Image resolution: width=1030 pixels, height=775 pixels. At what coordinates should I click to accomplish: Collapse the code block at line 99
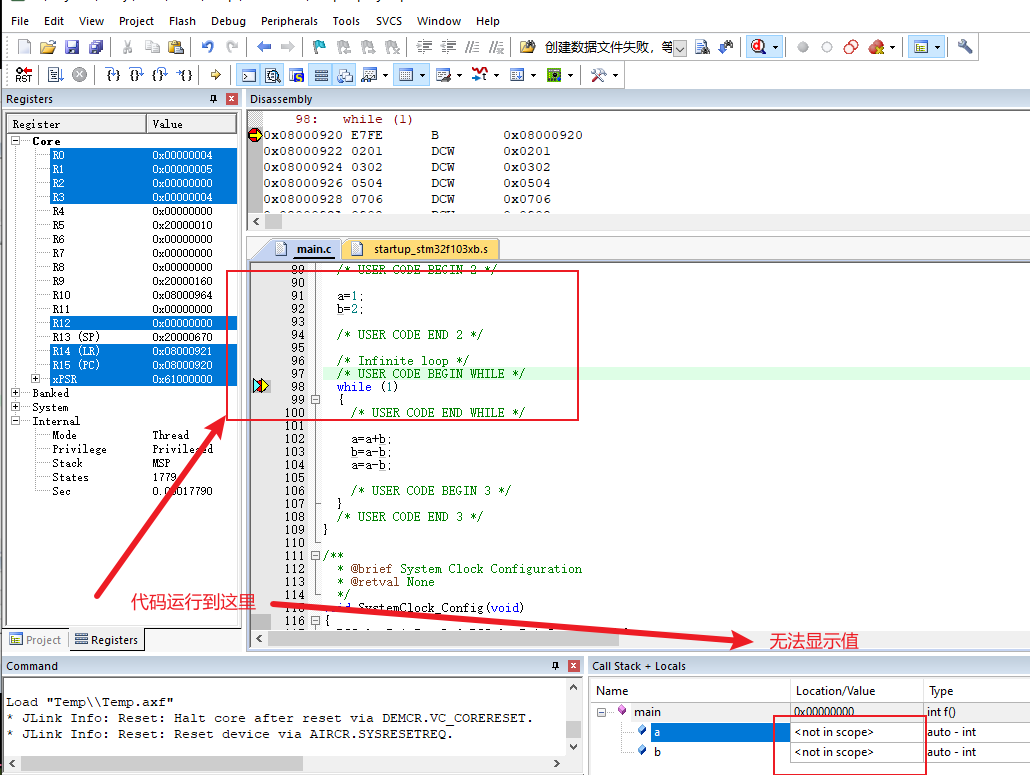pyautogui.click(x=315, y=399)
